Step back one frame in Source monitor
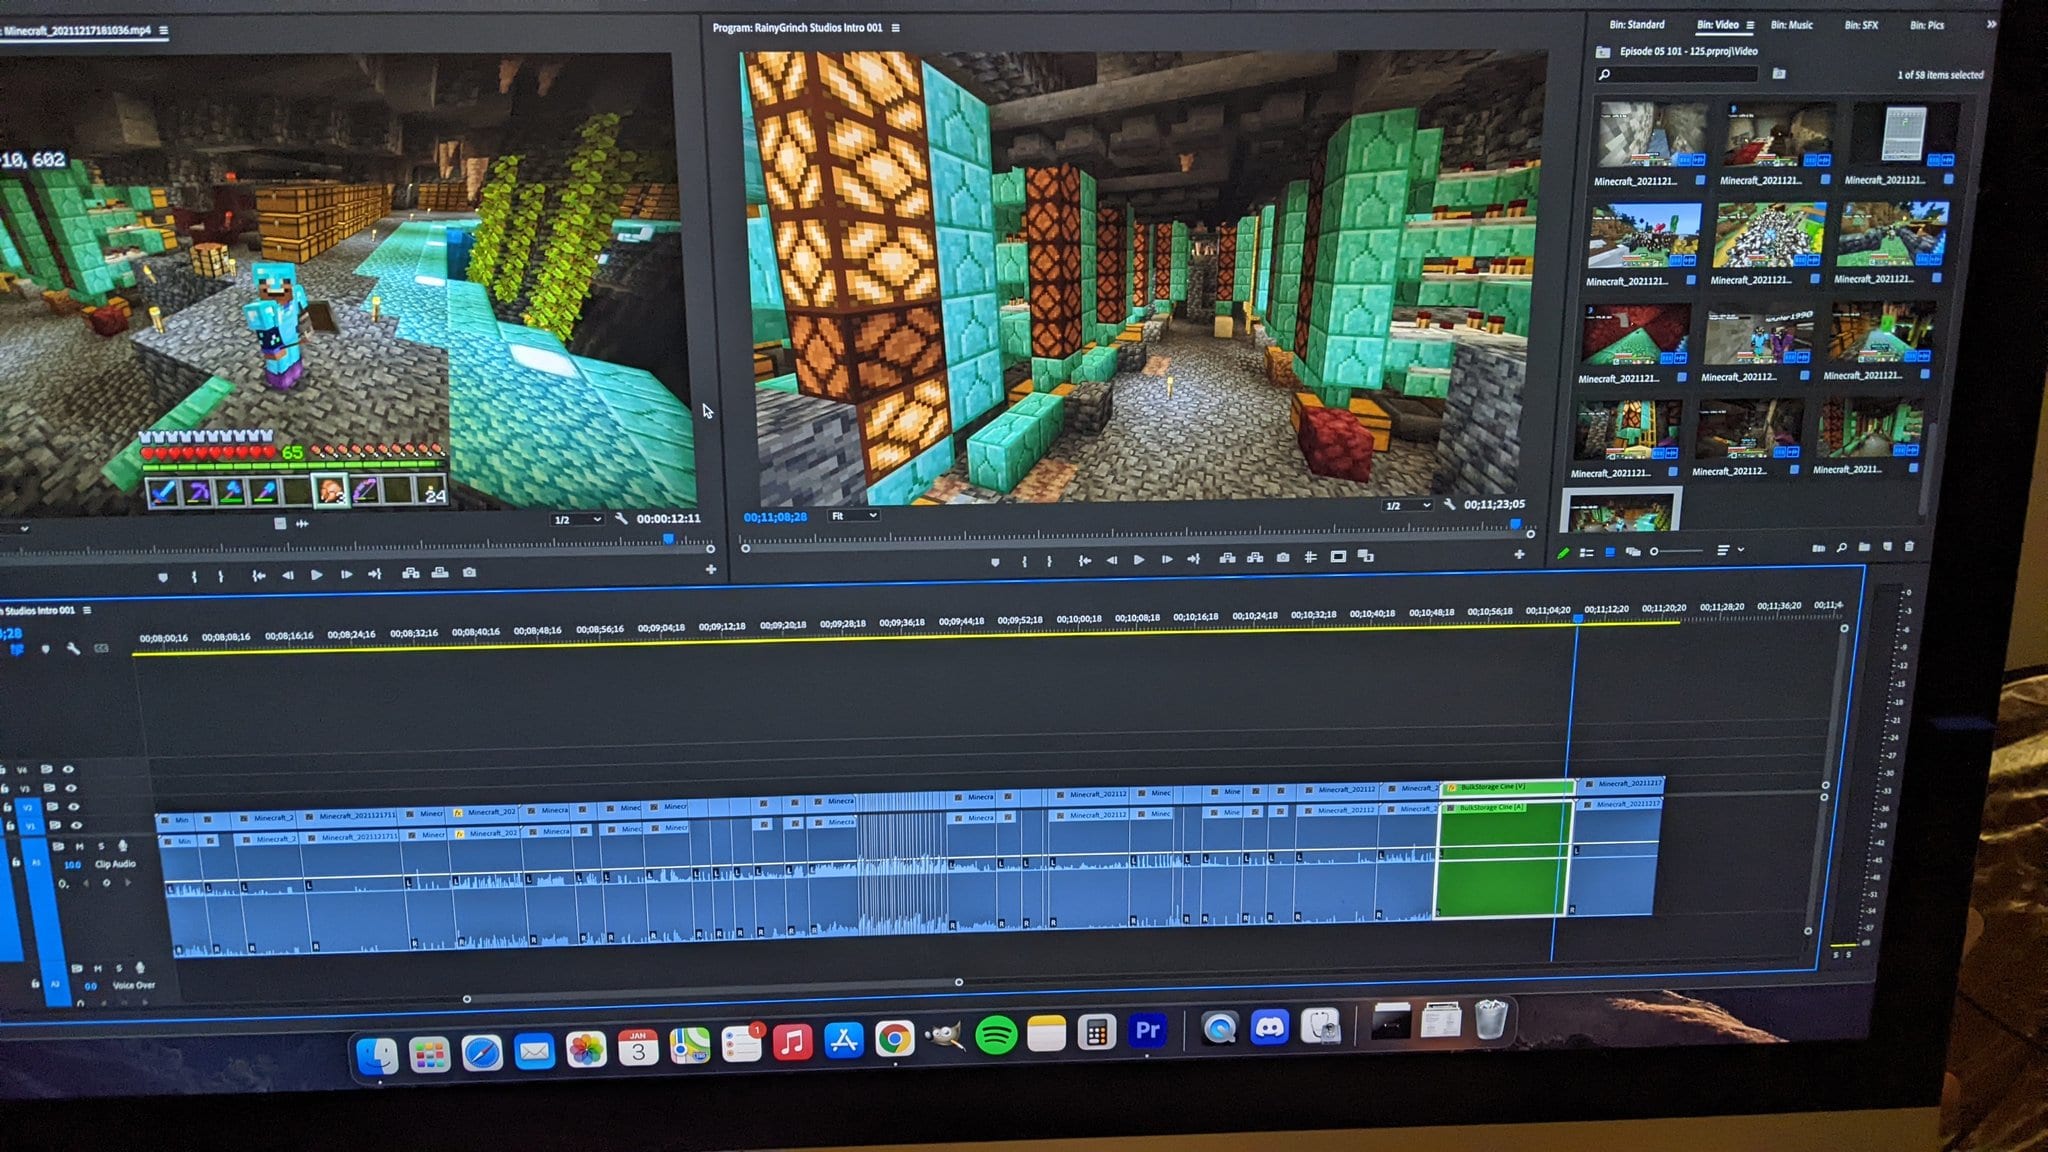 click(288, 575)
